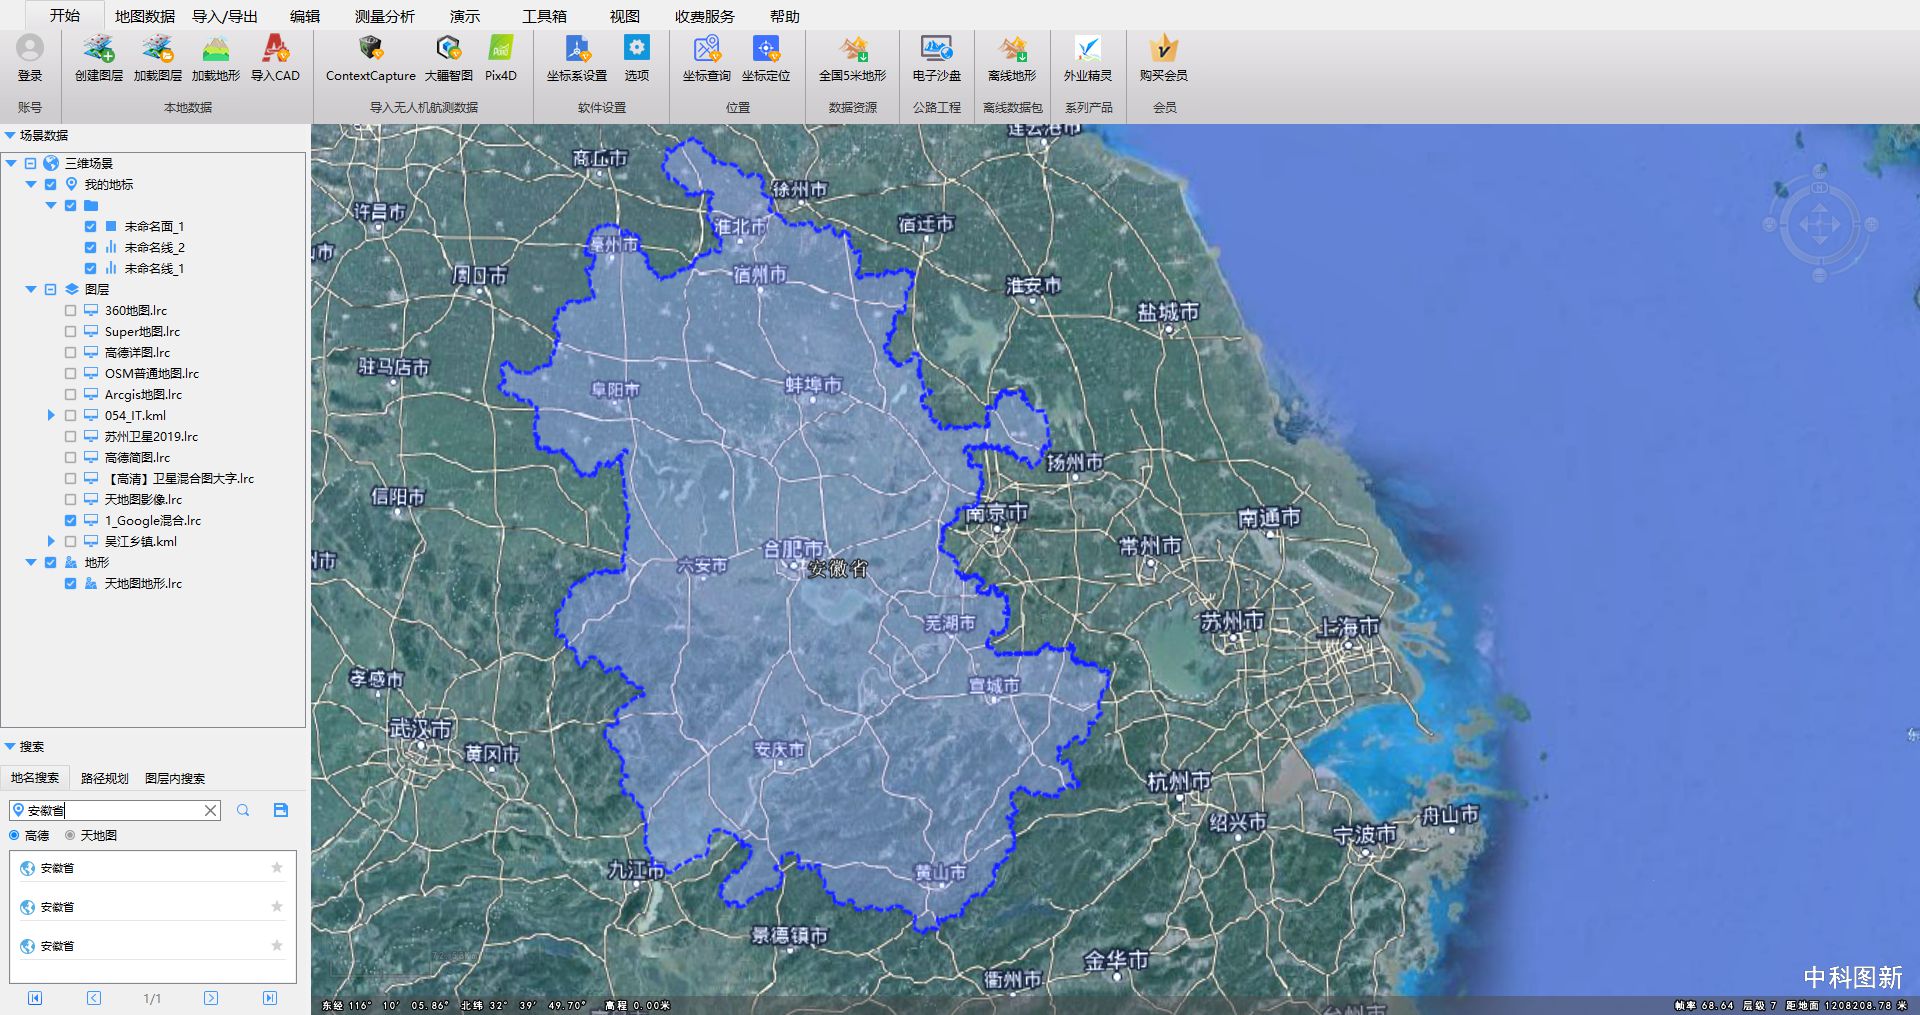Go to next results page
The image size is (1920, 1015).
coord(211,998)
